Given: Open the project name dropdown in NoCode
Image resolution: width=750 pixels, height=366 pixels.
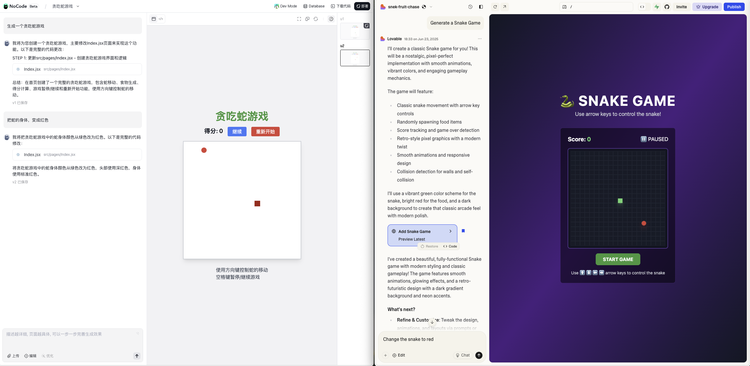Looking at the screenshot, I should 66,6.
